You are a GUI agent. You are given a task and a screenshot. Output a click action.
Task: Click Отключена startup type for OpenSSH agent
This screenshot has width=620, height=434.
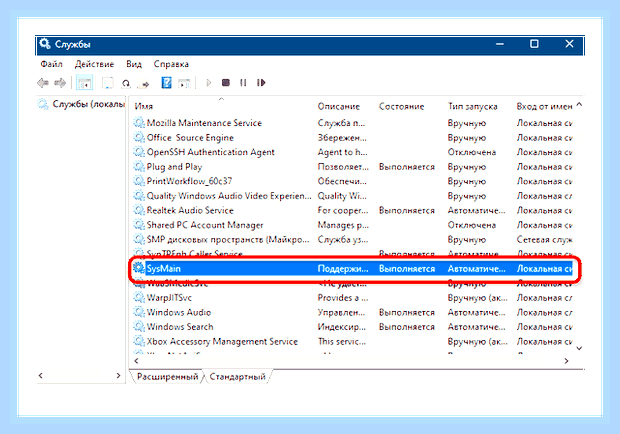[472, 152]
